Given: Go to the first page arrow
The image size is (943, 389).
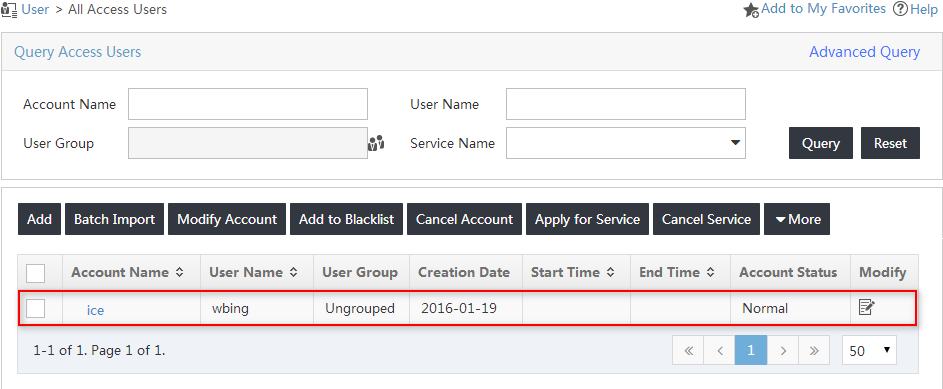Looking at the screenshot, I should point(689,351).
